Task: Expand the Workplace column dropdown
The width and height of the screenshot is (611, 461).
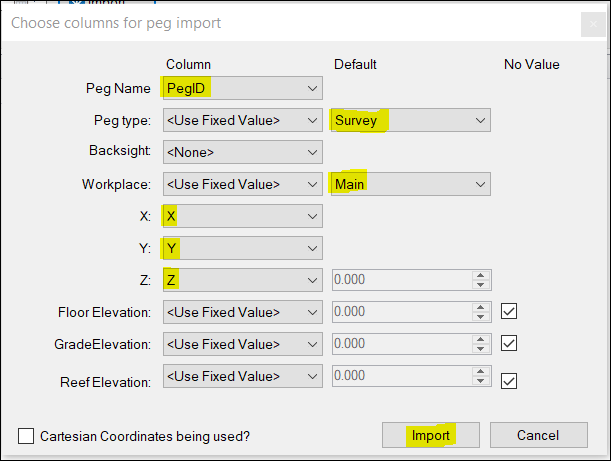Action: click(x=242, y=184)
